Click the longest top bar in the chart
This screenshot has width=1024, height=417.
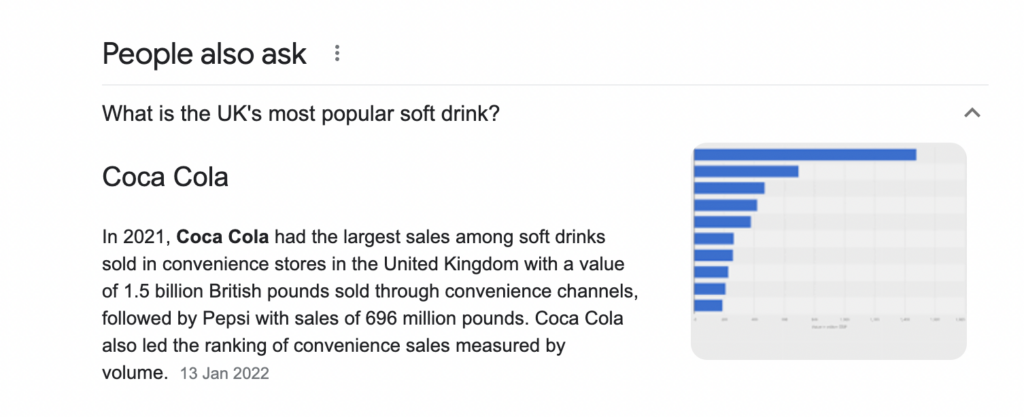(805, 155)
